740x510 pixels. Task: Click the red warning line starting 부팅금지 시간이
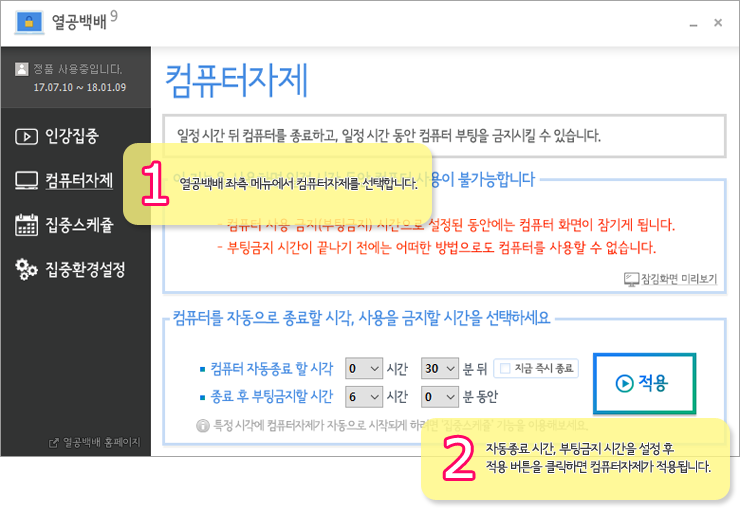click(437, 247)
